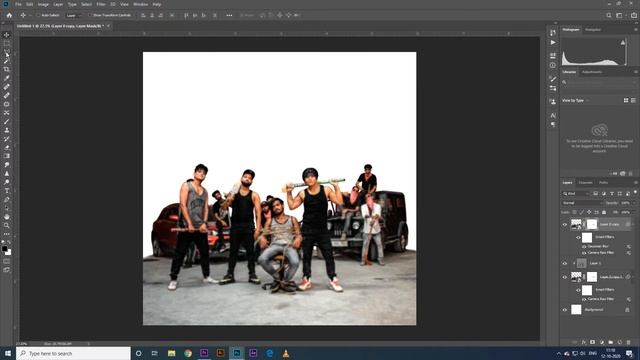640x360 pixels.
Task: Open the View by Type dropdown
Action: point(576,100)
